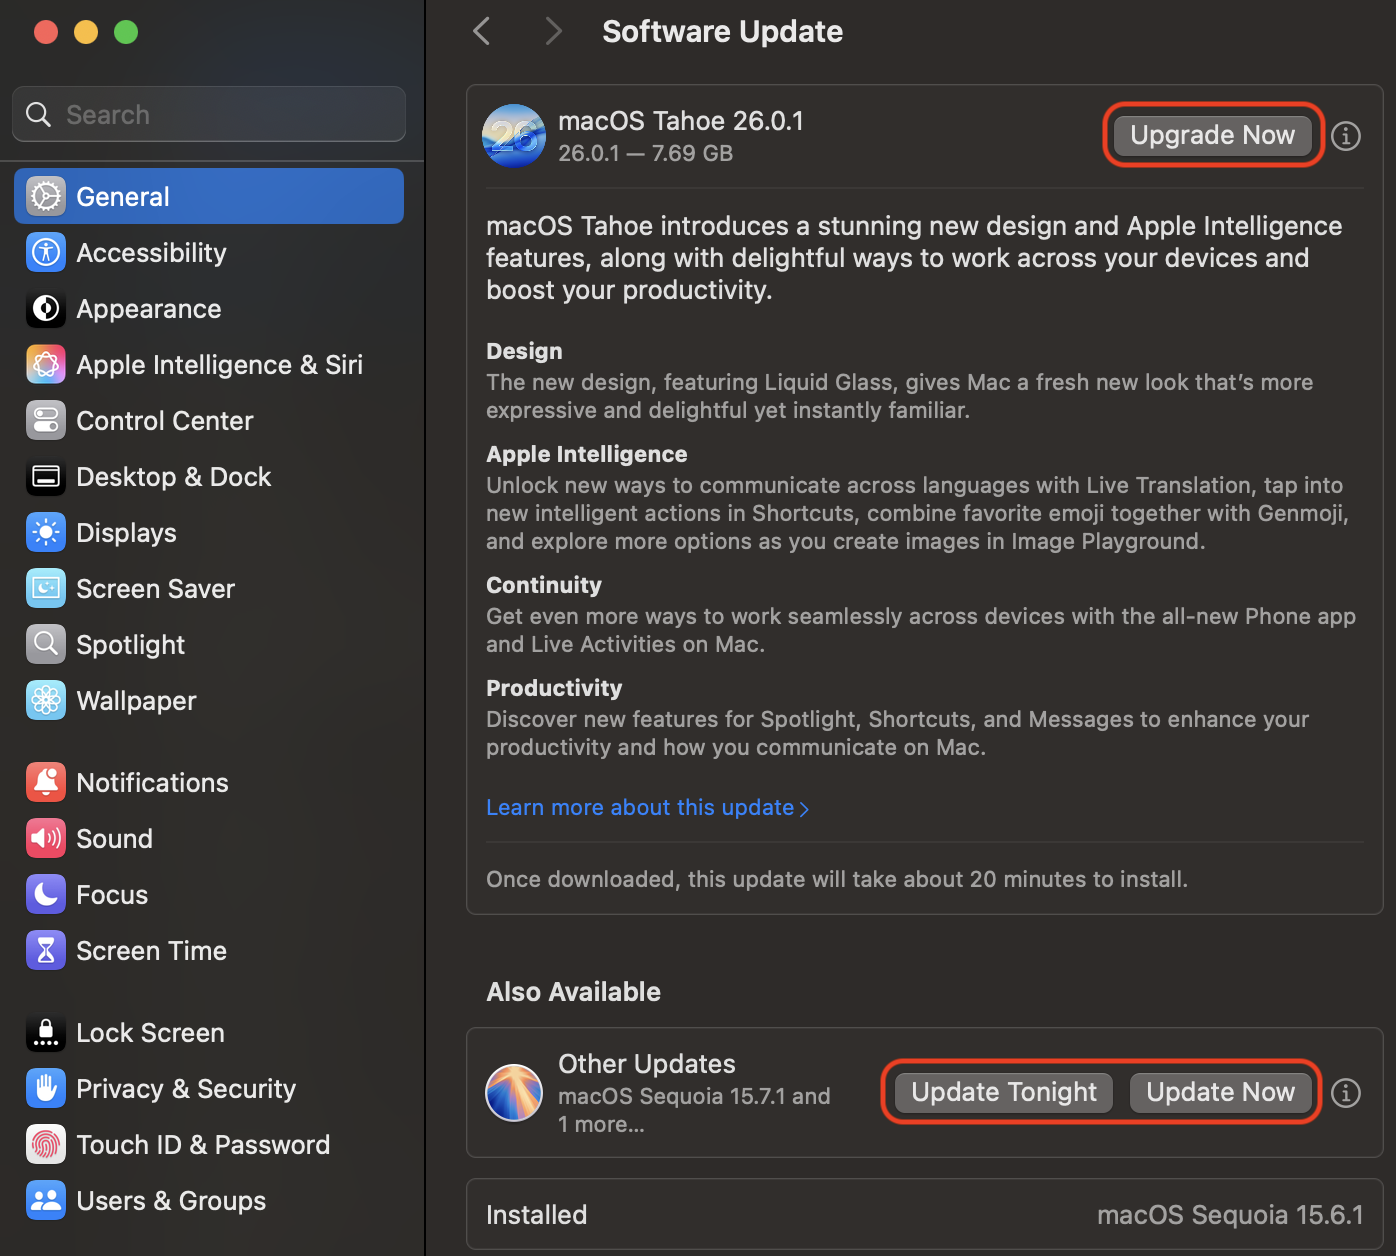Click the Continuity section heading

pos(544,585)
